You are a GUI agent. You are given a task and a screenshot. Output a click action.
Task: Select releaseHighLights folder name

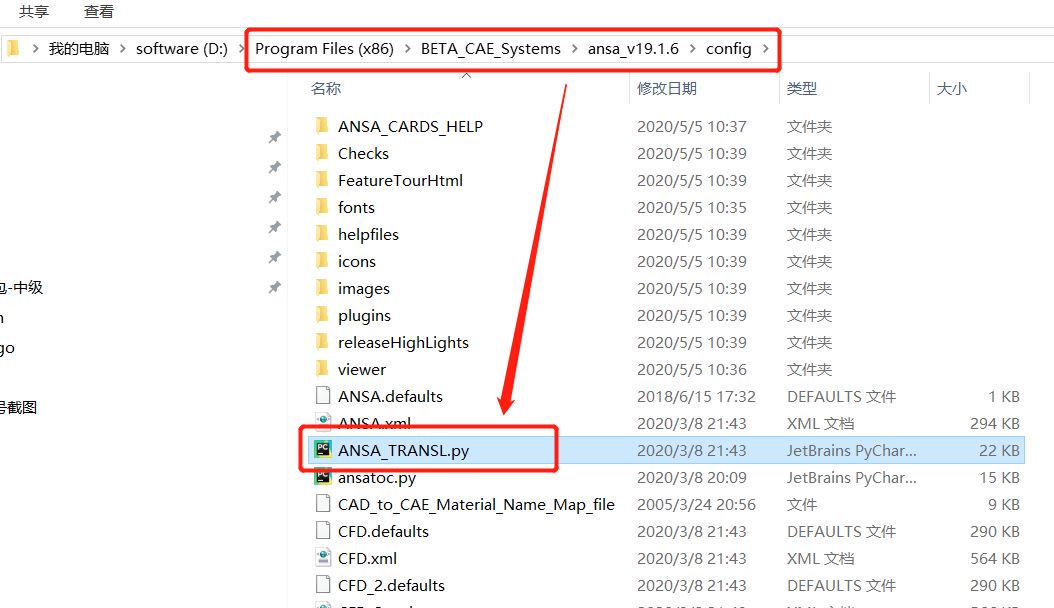403,343
